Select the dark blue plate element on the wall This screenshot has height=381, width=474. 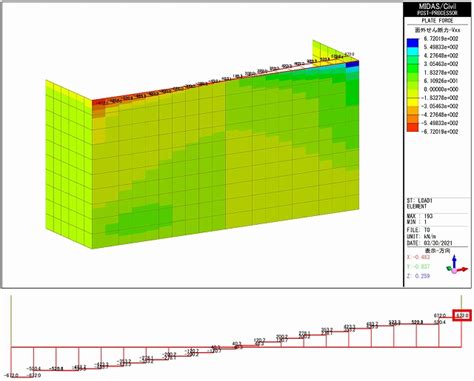point(352,64)
